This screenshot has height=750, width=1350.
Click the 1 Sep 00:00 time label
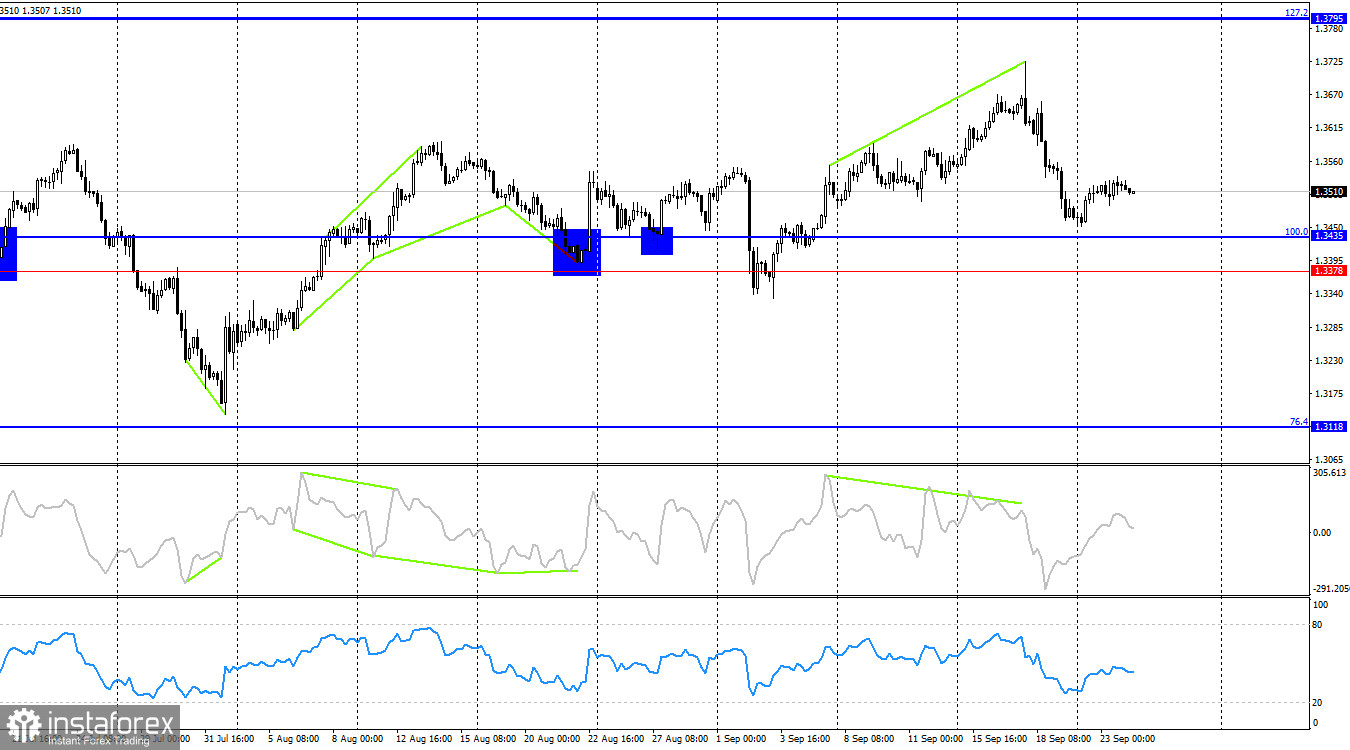point(740,739)
